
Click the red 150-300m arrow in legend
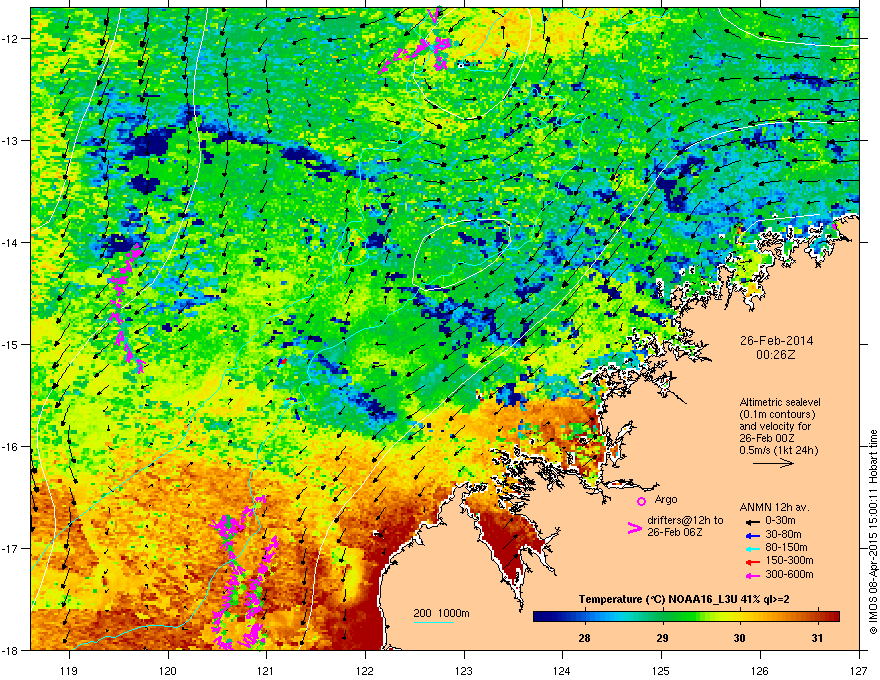(x=751, y=562)
